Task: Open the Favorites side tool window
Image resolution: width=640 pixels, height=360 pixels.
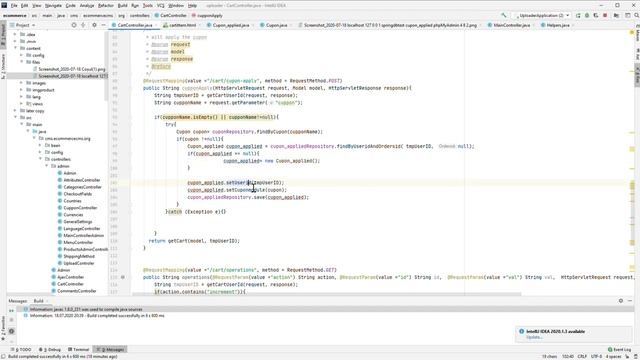Action: pos(3,329)
